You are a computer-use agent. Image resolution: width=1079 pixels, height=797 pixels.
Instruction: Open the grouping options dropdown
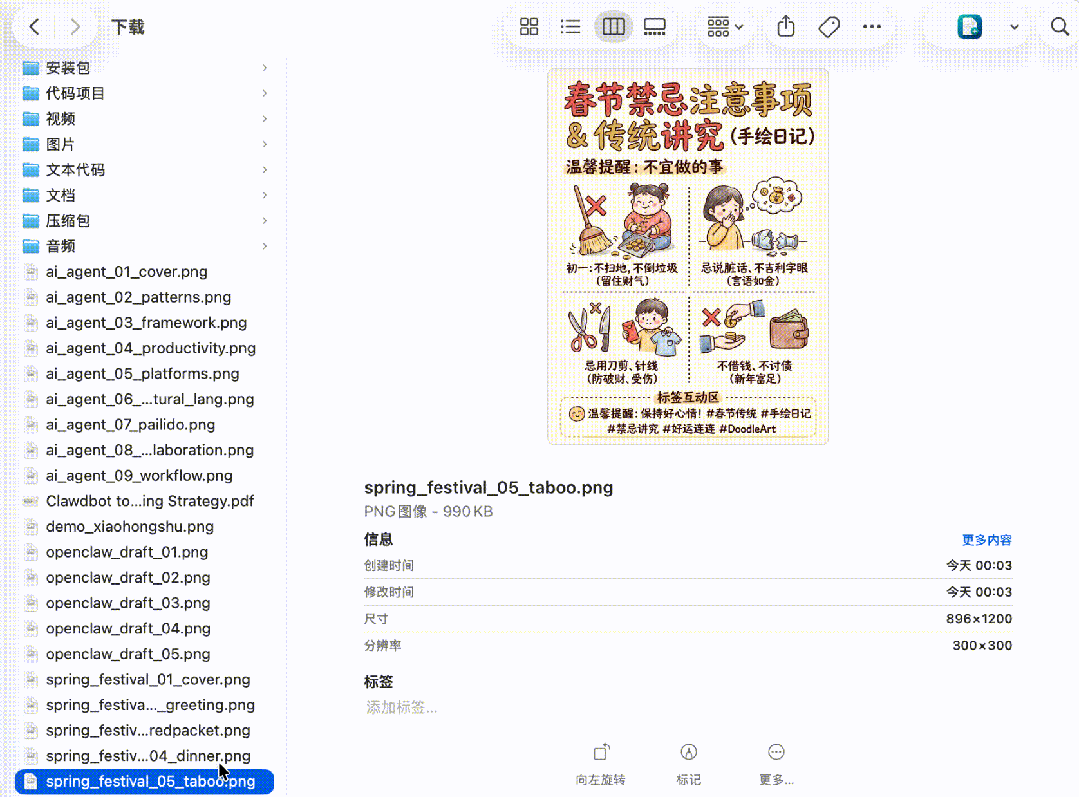click(724, 27)
